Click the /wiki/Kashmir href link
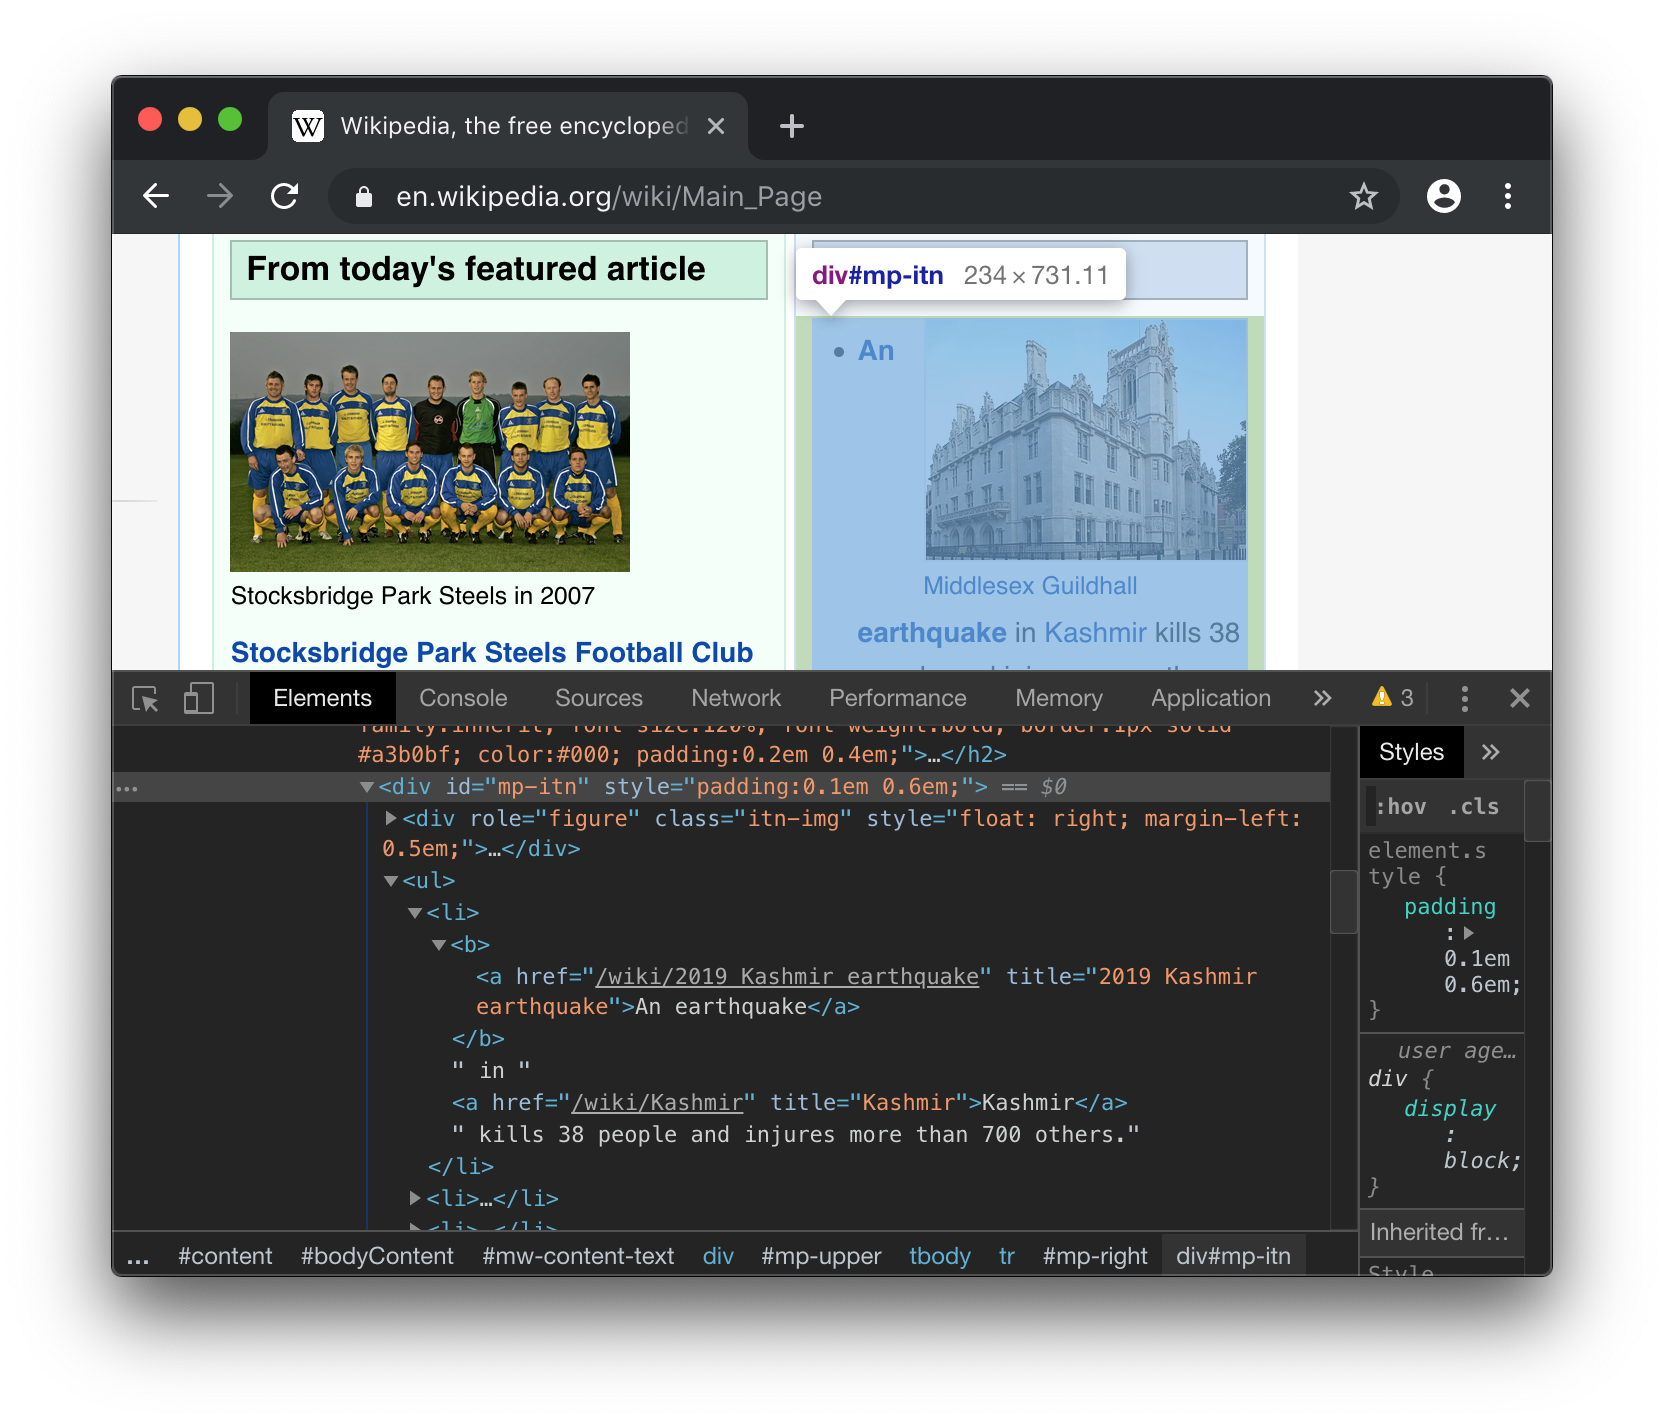The width and height of the screenshot is (1664, 1424). click(x=657, y=1102)
